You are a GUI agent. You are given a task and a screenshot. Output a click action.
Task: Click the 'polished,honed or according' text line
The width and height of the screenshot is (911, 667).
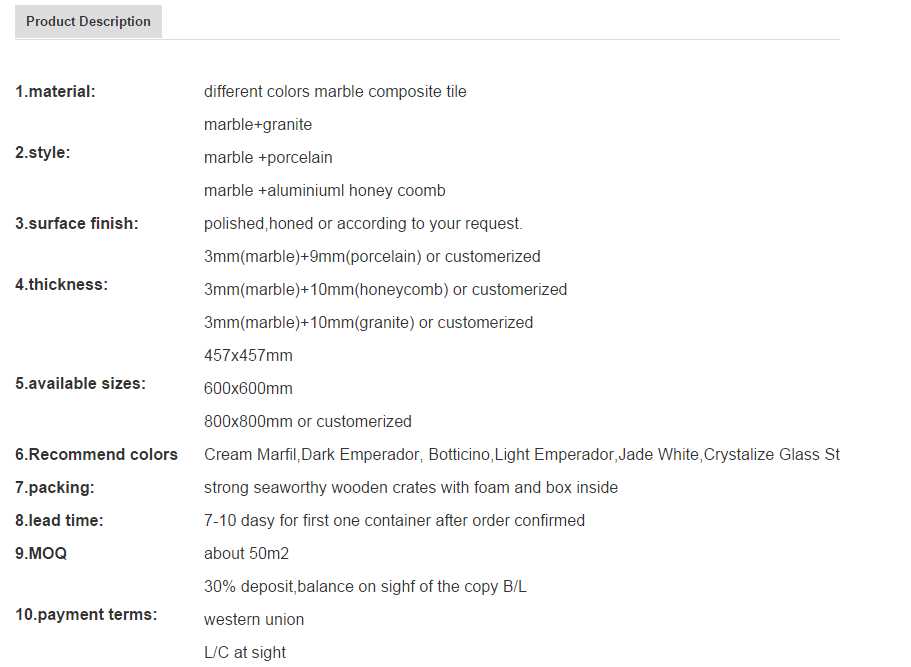coord(363,223)
